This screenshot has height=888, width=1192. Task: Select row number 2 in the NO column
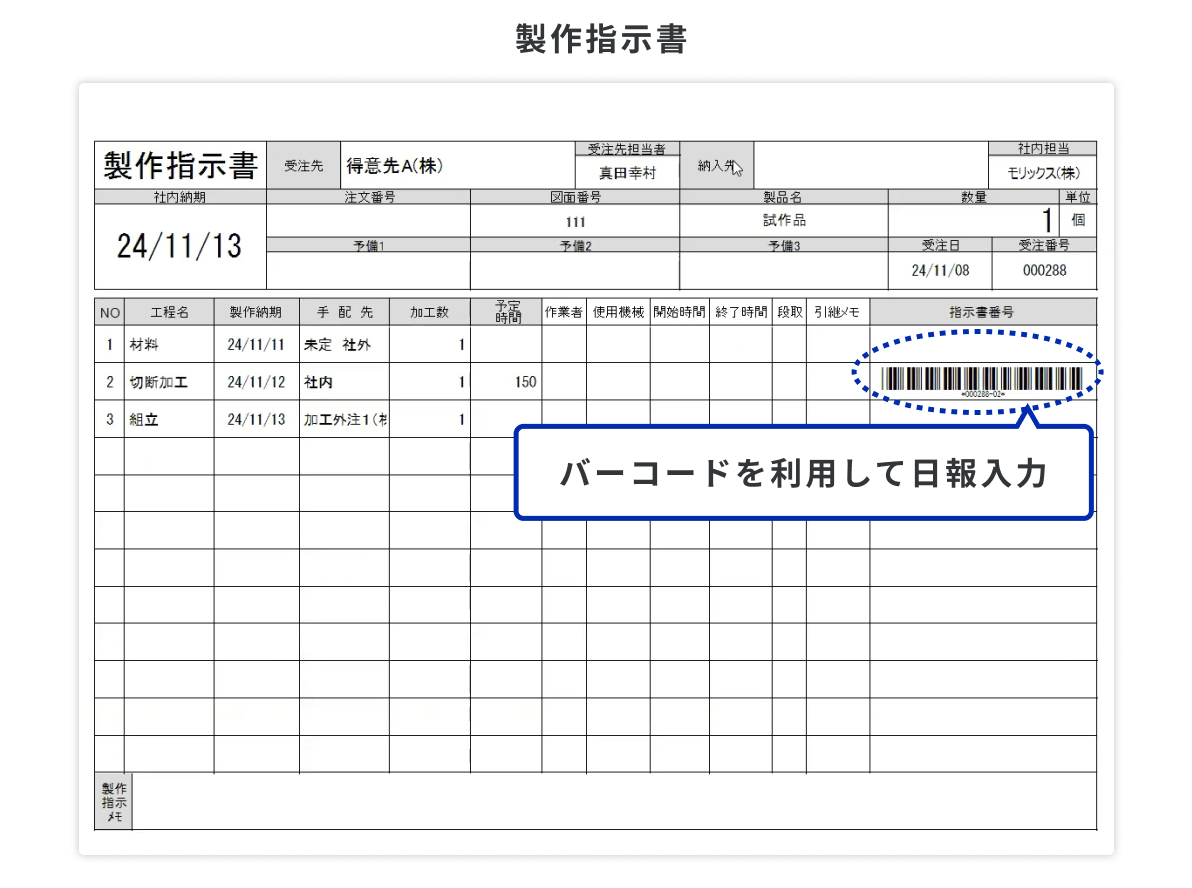tap(109, 382)
